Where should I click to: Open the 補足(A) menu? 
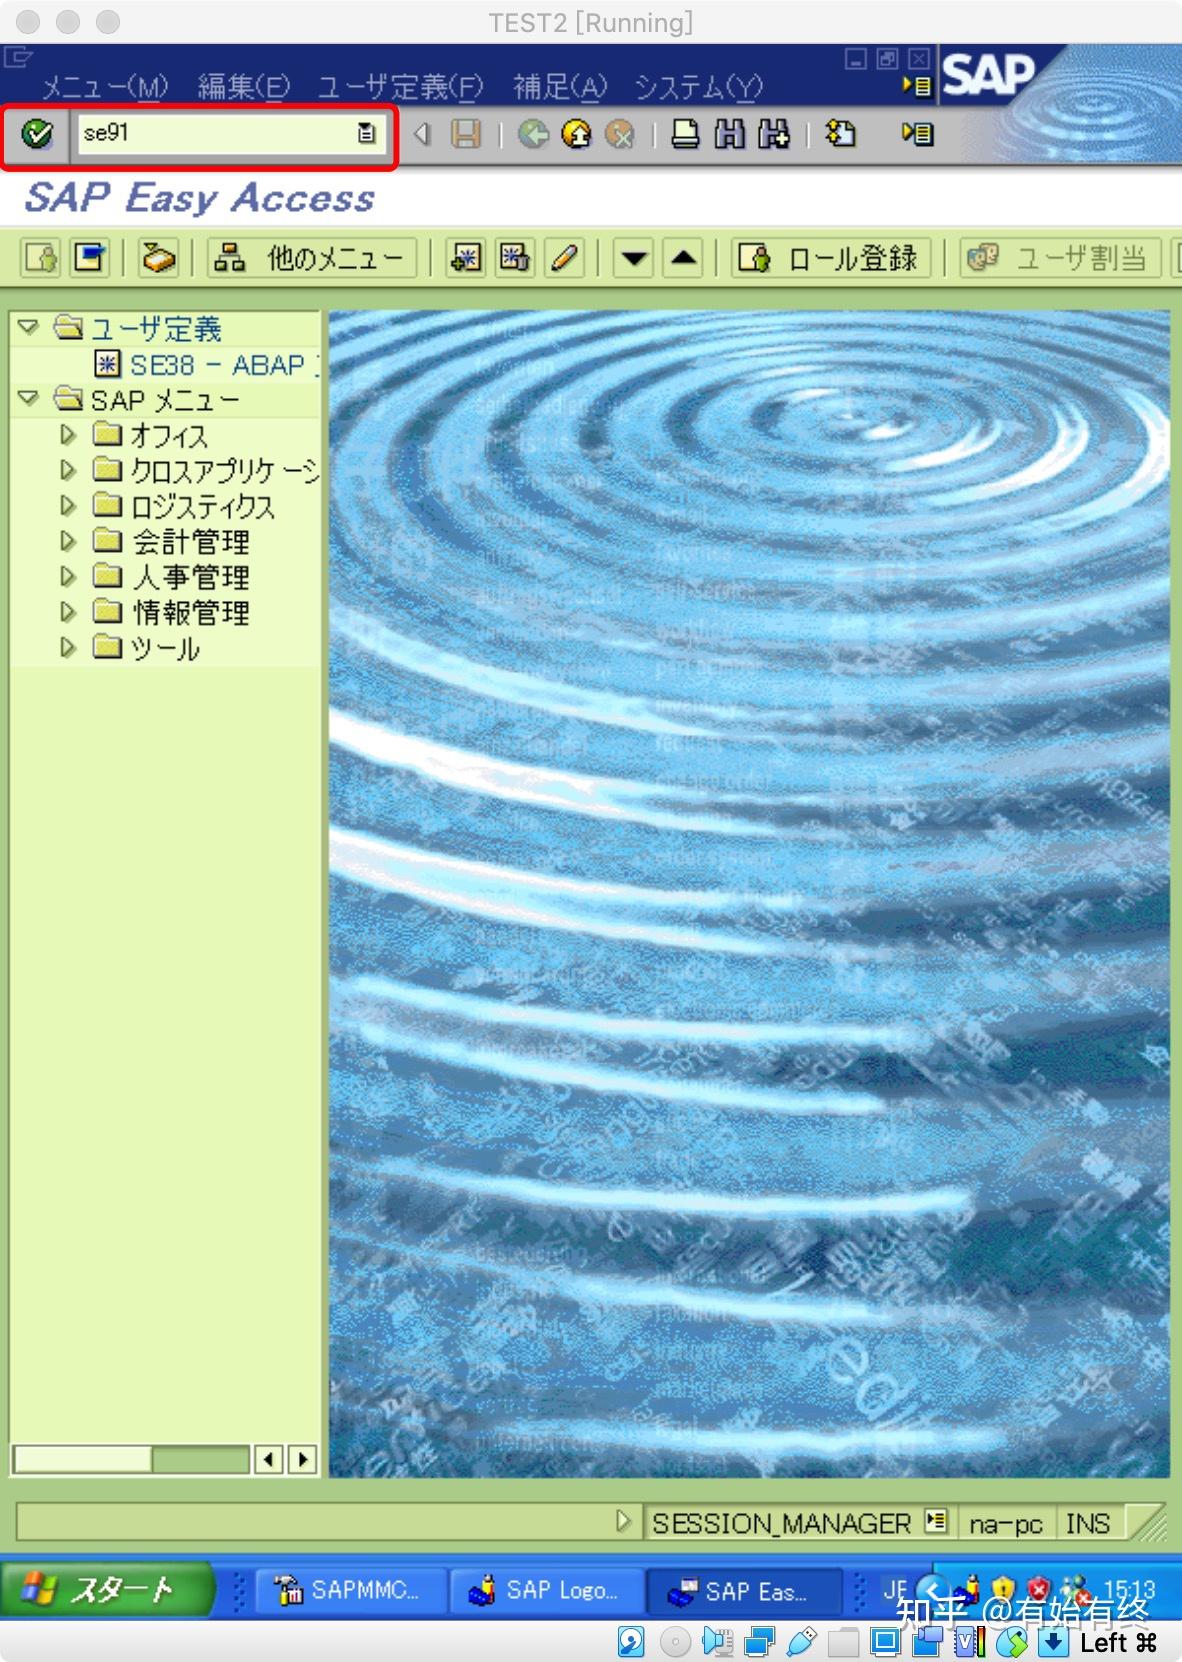[560, 87]
